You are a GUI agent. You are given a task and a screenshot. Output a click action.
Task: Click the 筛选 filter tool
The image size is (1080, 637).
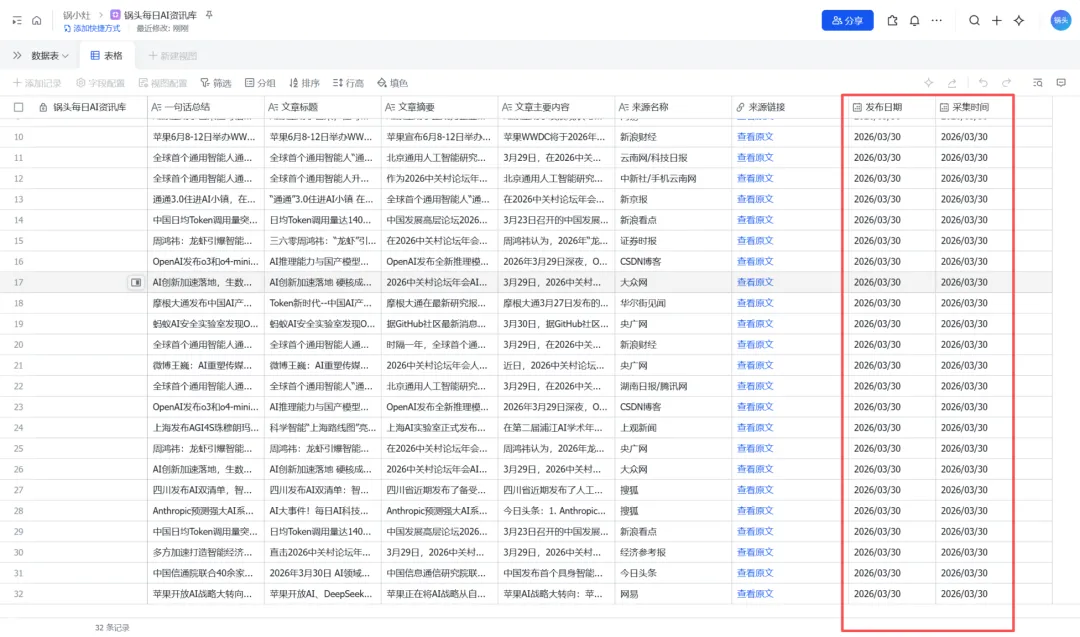coord(216,83)
